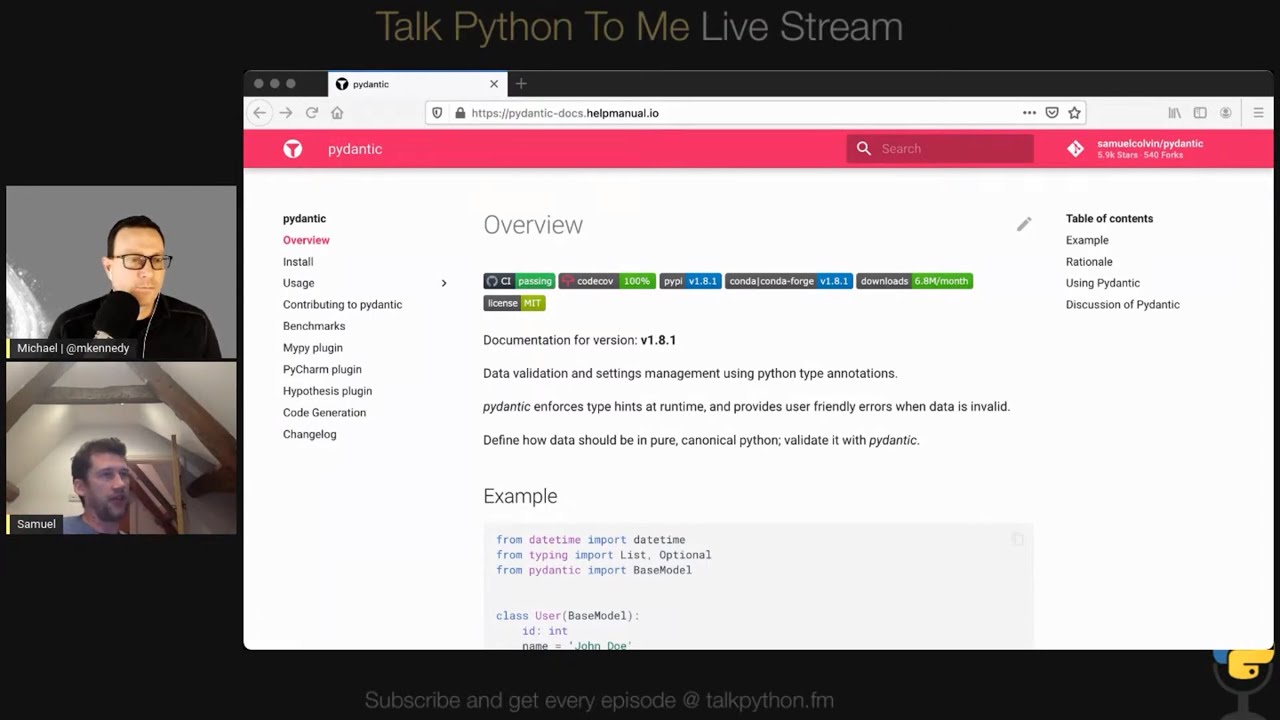Open the Library bookmarks menu
This screenshot has height=720, width=1280.
[x=1175, y=113]
